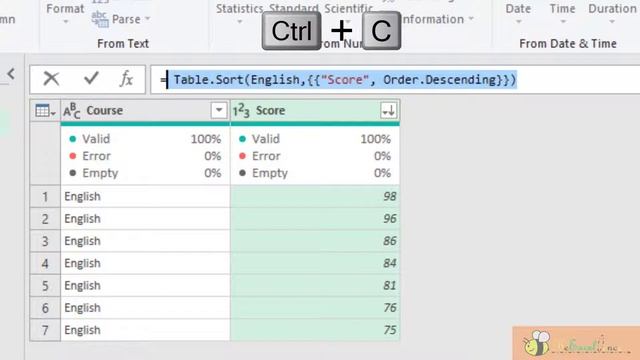Viewport: 640px width, 360px height.
Task: Cancel the formula edit with the X icon
Action: point(51,79)
